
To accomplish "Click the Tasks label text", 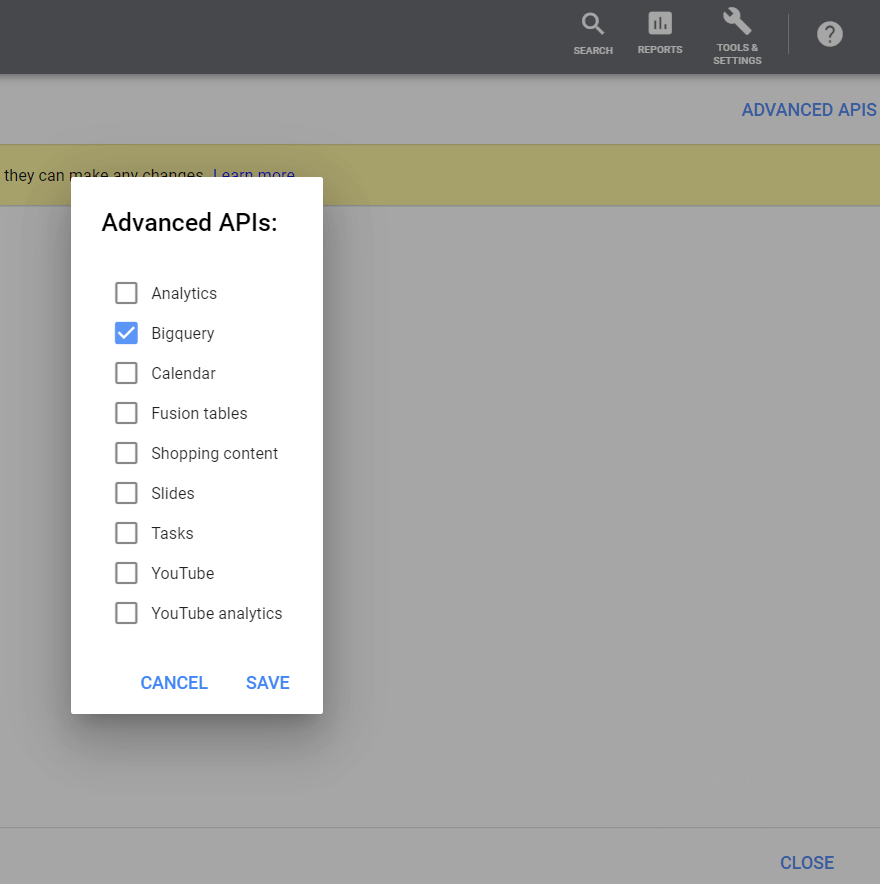I will [172, 533].
